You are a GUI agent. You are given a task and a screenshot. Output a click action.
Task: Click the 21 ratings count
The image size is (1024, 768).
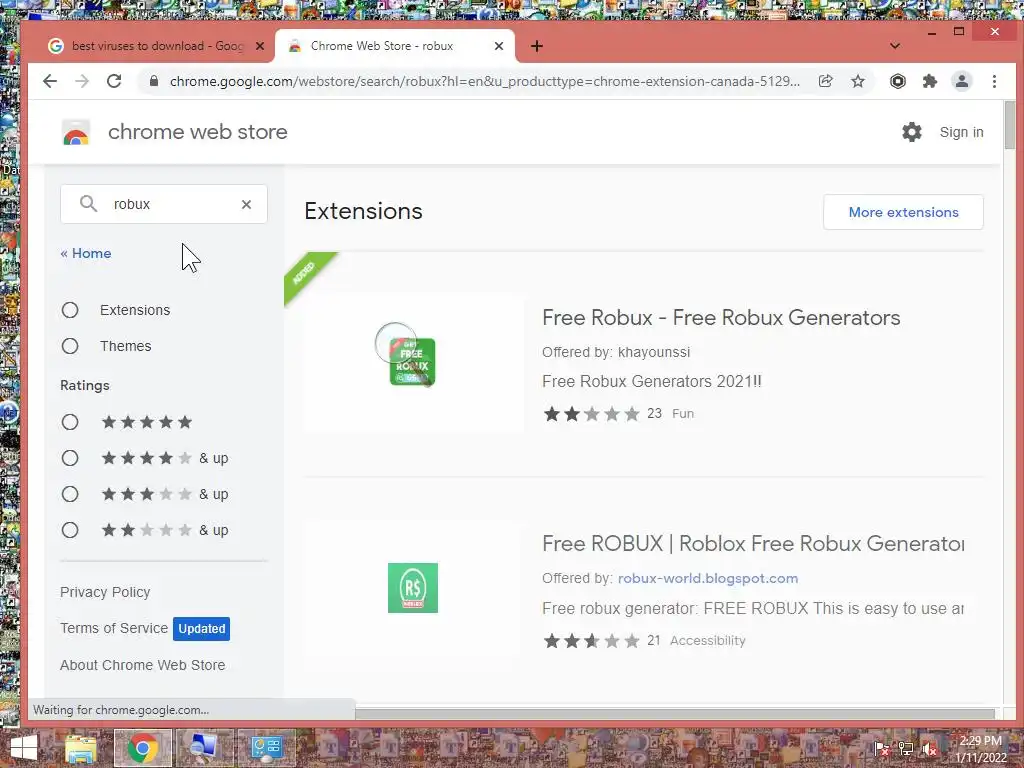654,641
